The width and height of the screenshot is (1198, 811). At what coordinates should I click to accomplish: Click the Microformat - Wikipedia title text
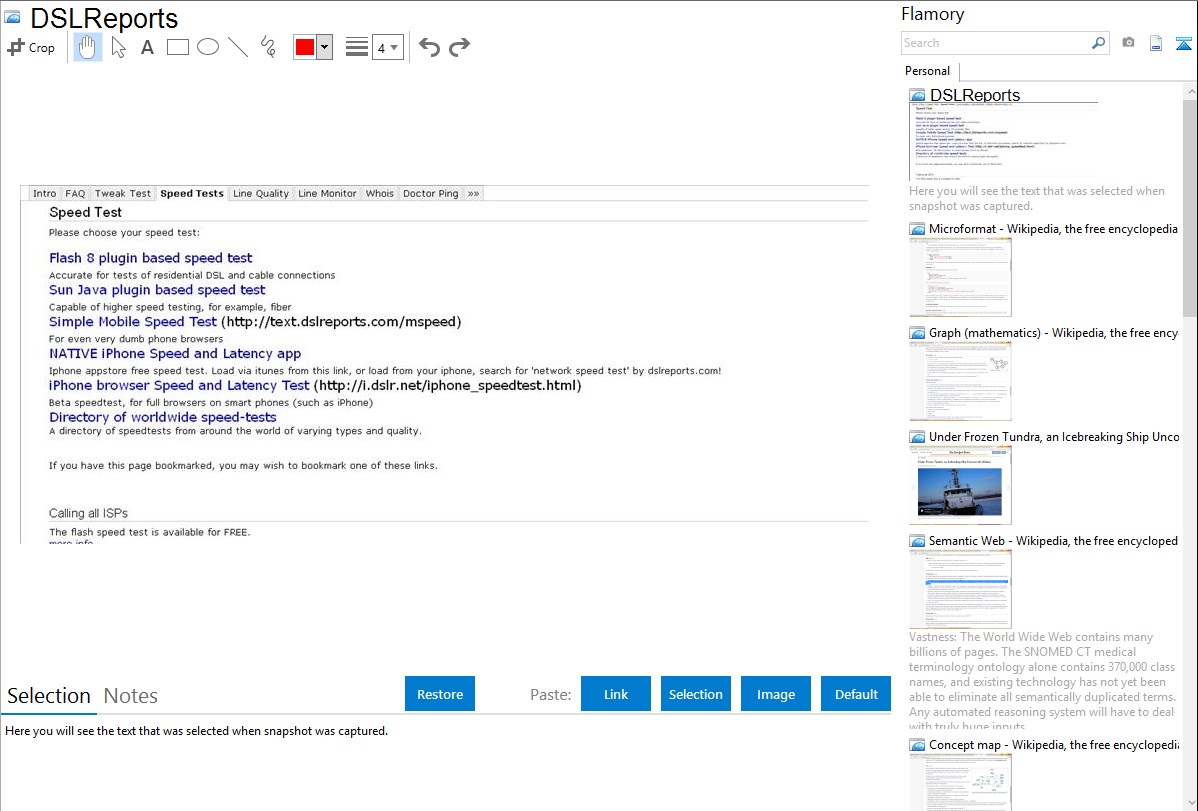click(x=1053, y=229)
